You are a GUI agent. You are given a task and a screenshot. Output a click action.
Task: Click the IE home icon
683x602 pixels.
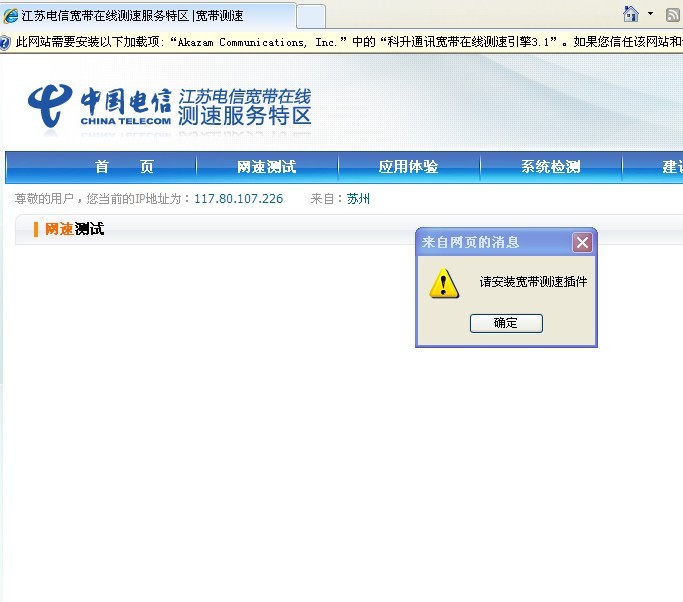tap(631, 14)
